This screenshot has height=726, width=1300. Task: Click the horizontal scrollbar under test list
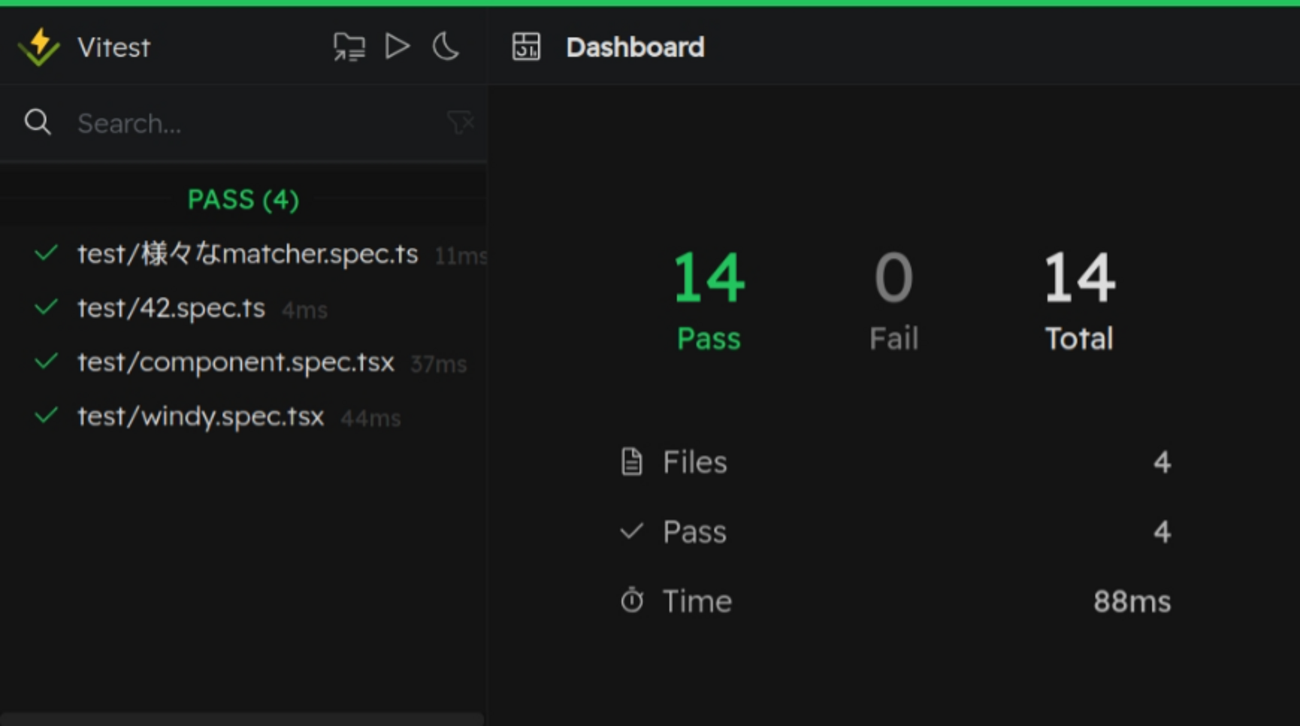tap(242, 718)
